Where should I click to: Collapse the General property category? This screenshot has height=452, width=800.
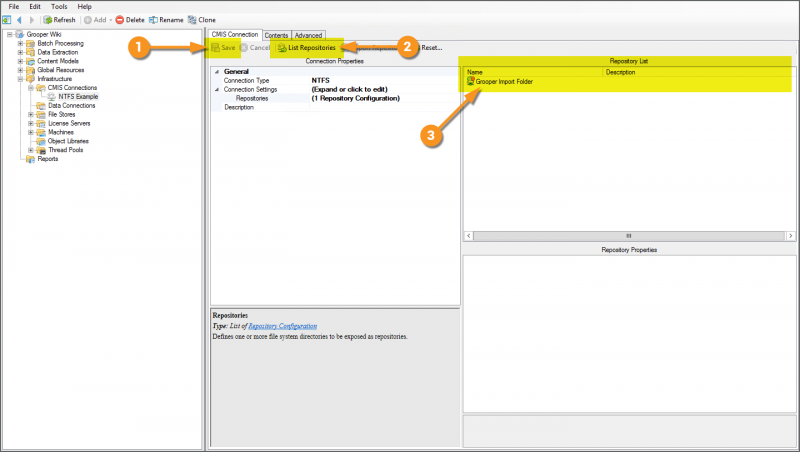pos(217,72)
